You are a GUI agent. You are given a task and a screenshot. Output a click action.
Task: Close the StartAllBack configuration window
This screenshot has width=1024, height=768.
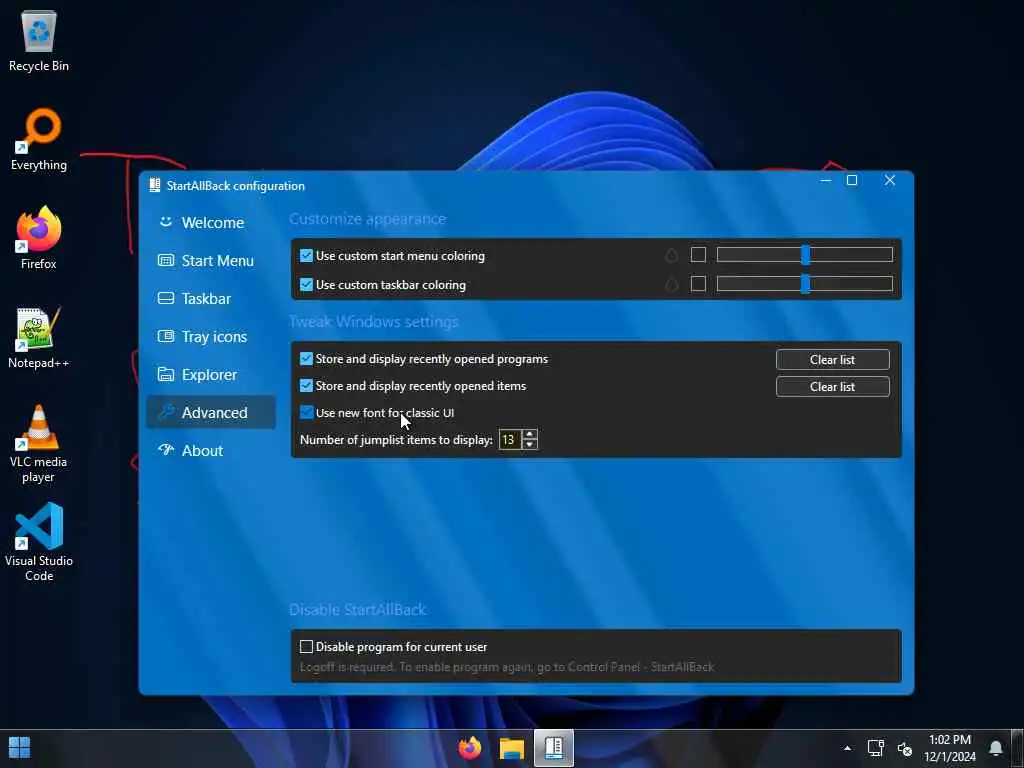point(889,180)
